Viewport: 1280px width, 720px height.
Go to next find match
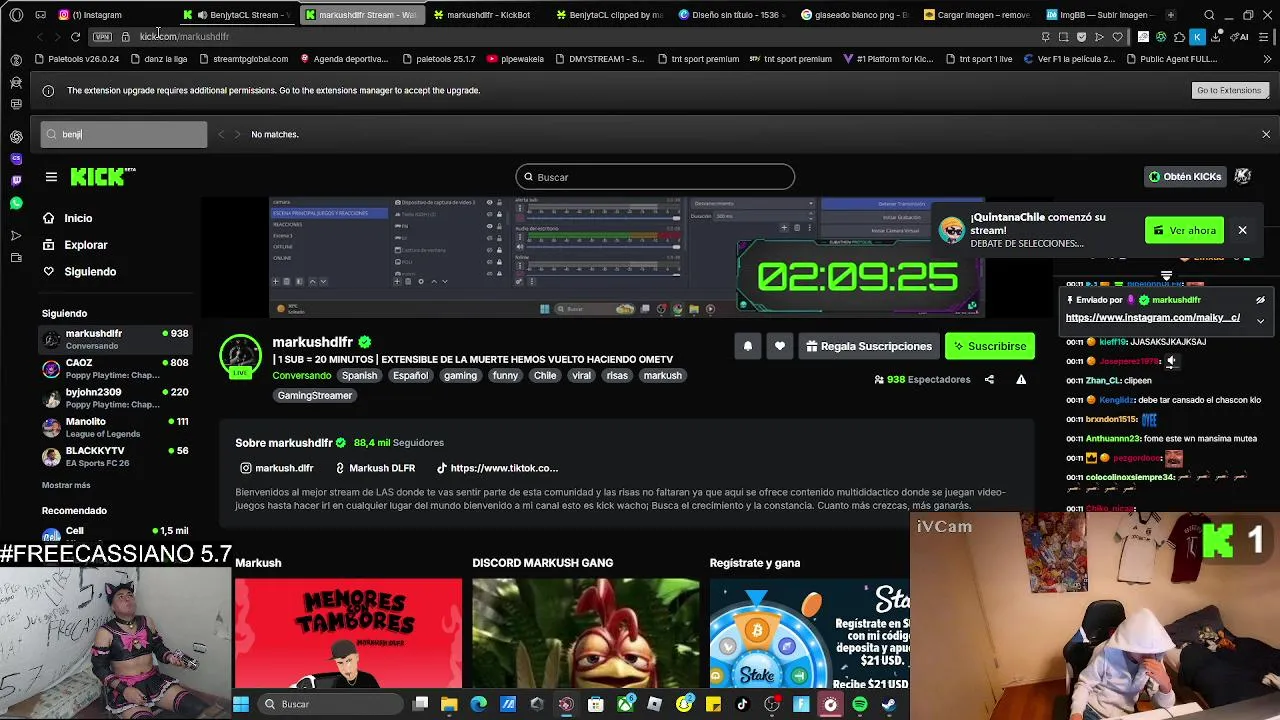(x=237, y=134)
